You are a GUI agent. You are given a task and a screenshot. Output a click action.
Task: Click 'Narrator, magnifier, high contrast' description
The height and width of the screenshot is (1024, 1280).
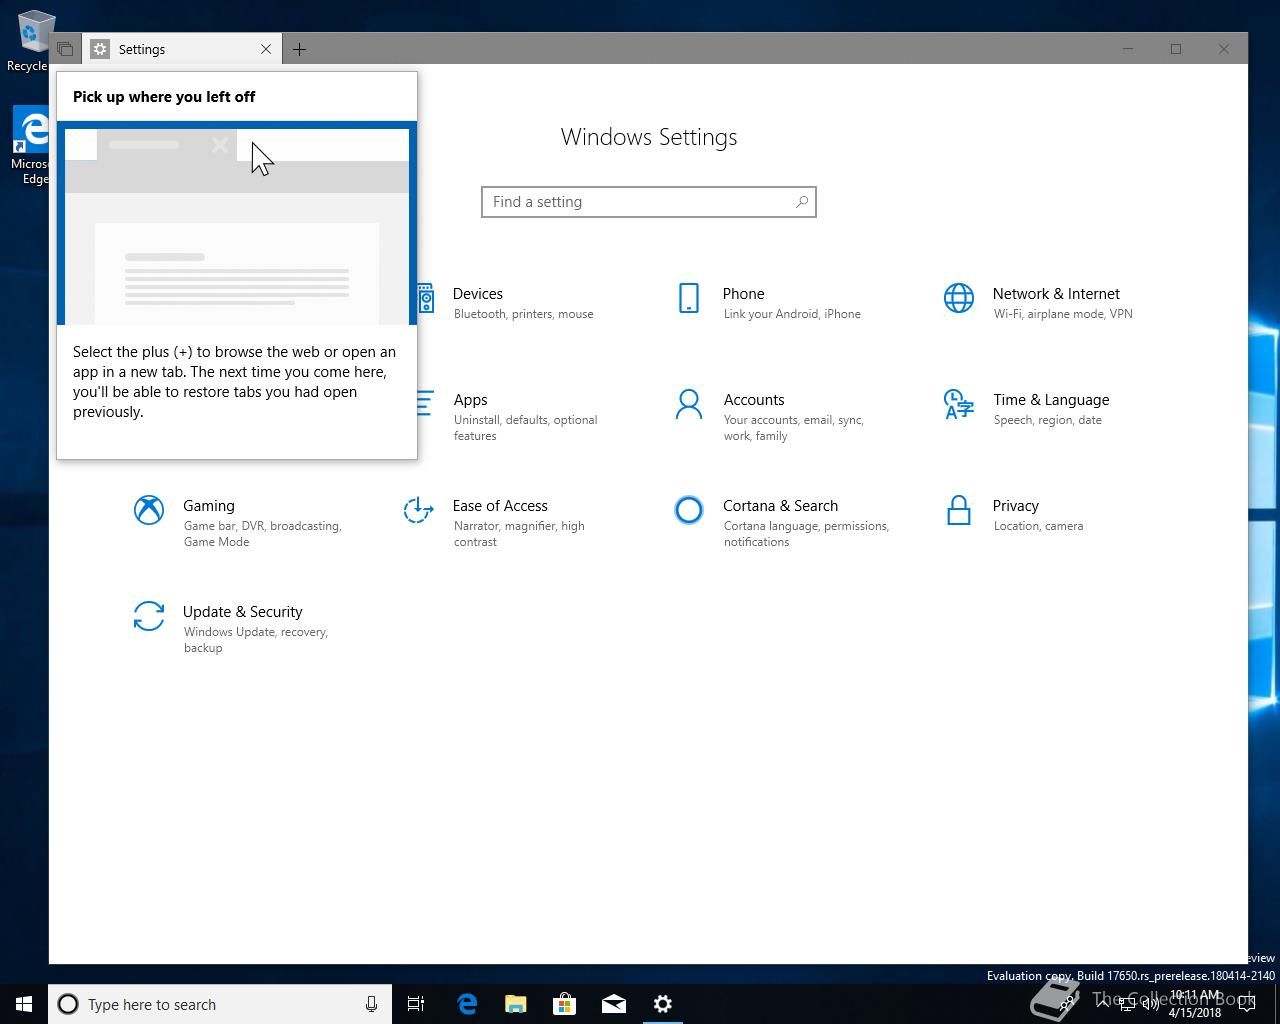[x=519, y=534]
